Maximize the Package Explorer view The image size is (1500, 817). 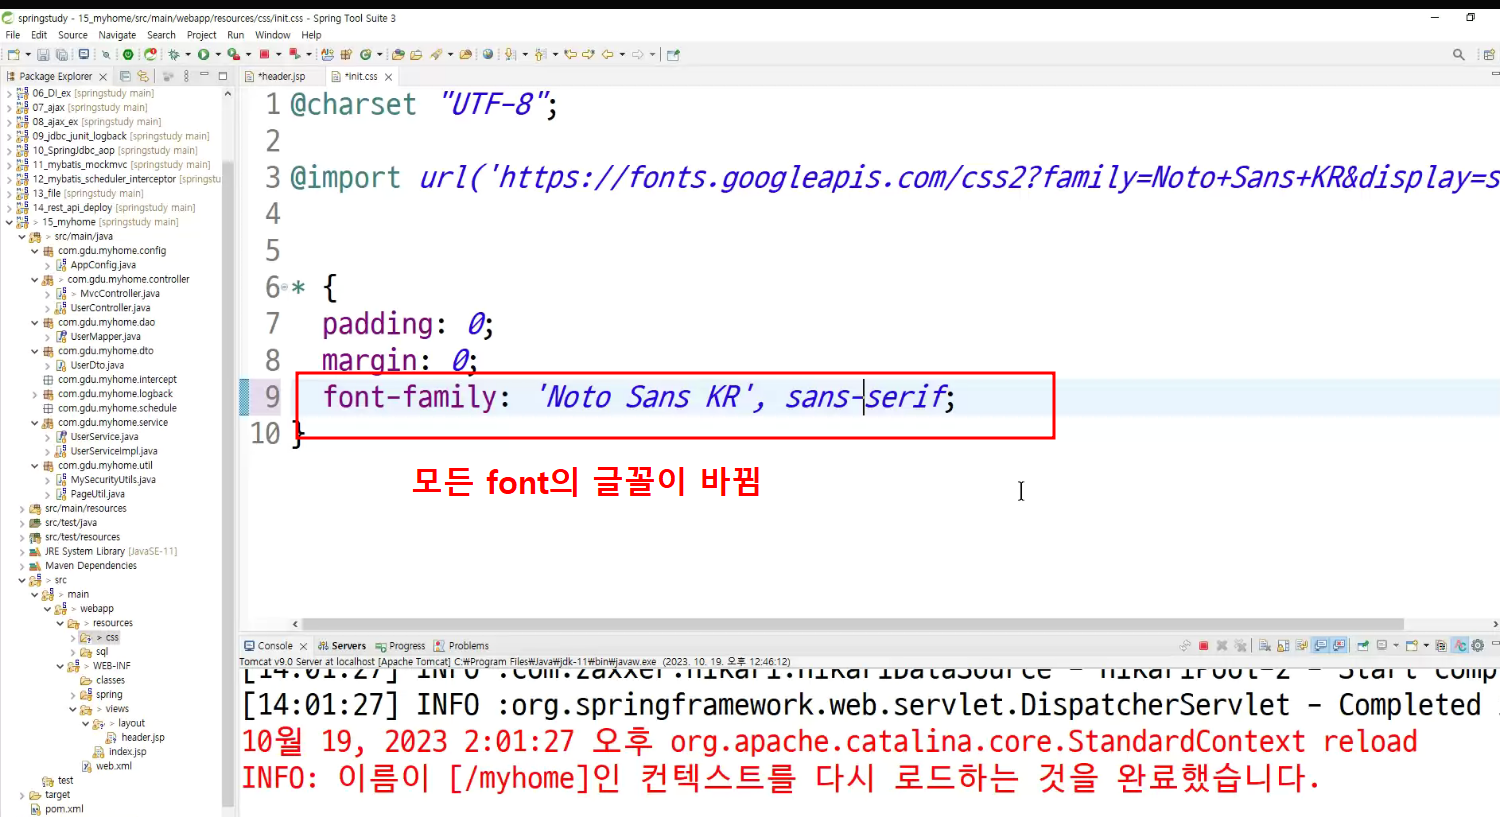point(223,76)
